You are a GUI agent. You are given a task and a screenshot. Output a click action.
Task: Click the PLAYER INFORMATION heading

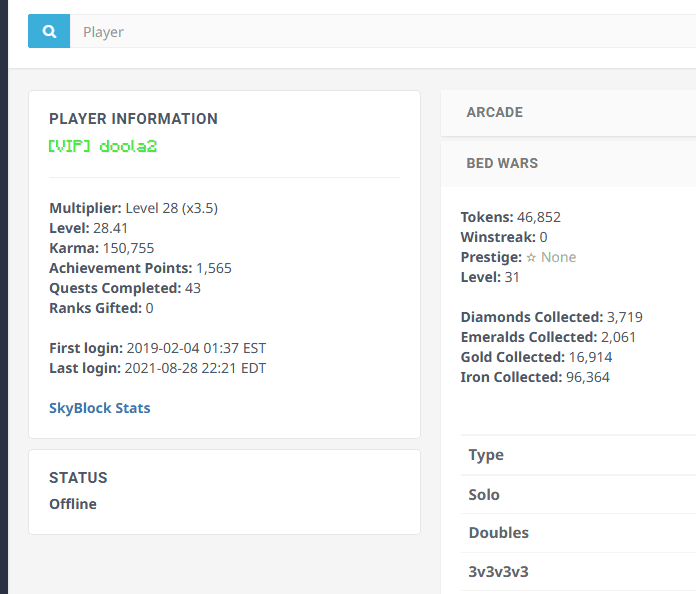[x=133, y=119]
